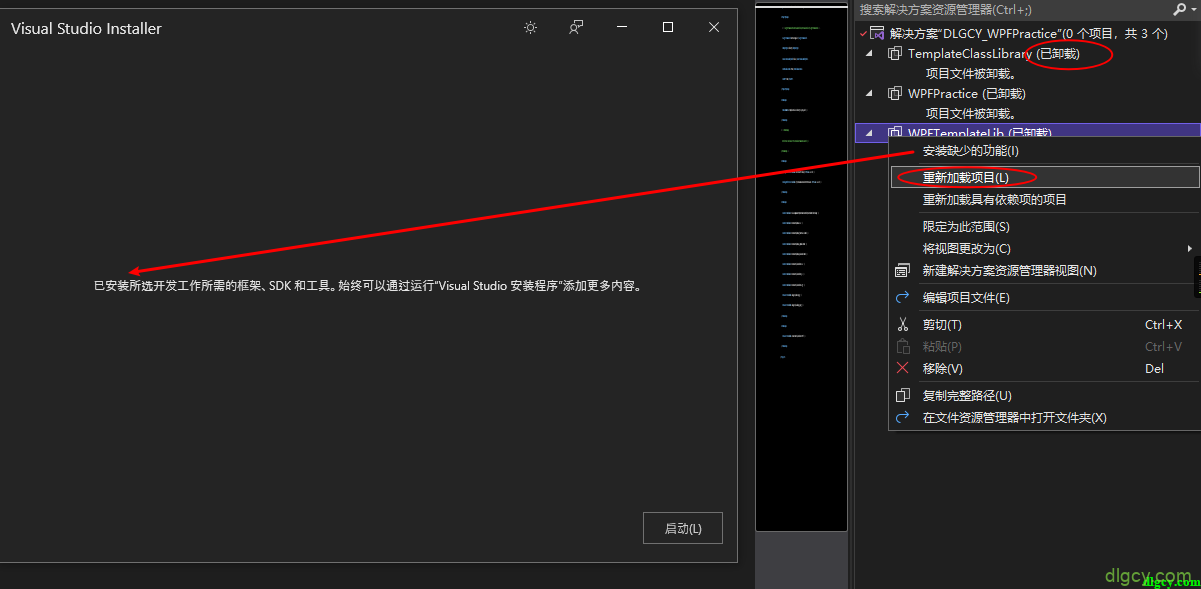This screenshot has width=1201, height=589.
Task: Click the solution explorer search magnifier icon
Action: (1179, 9)
